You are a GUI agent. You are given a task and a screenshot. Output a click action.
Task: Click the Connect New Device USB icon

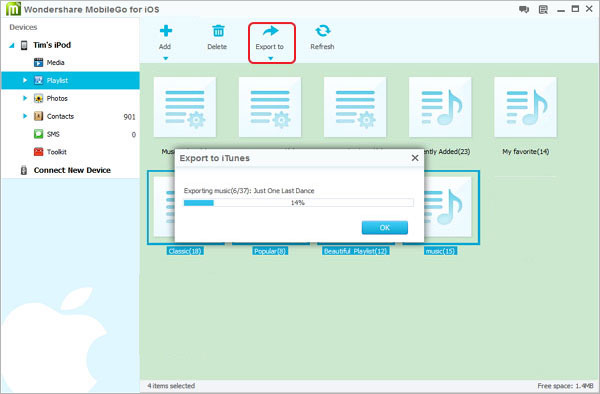[x=24, y=170]
